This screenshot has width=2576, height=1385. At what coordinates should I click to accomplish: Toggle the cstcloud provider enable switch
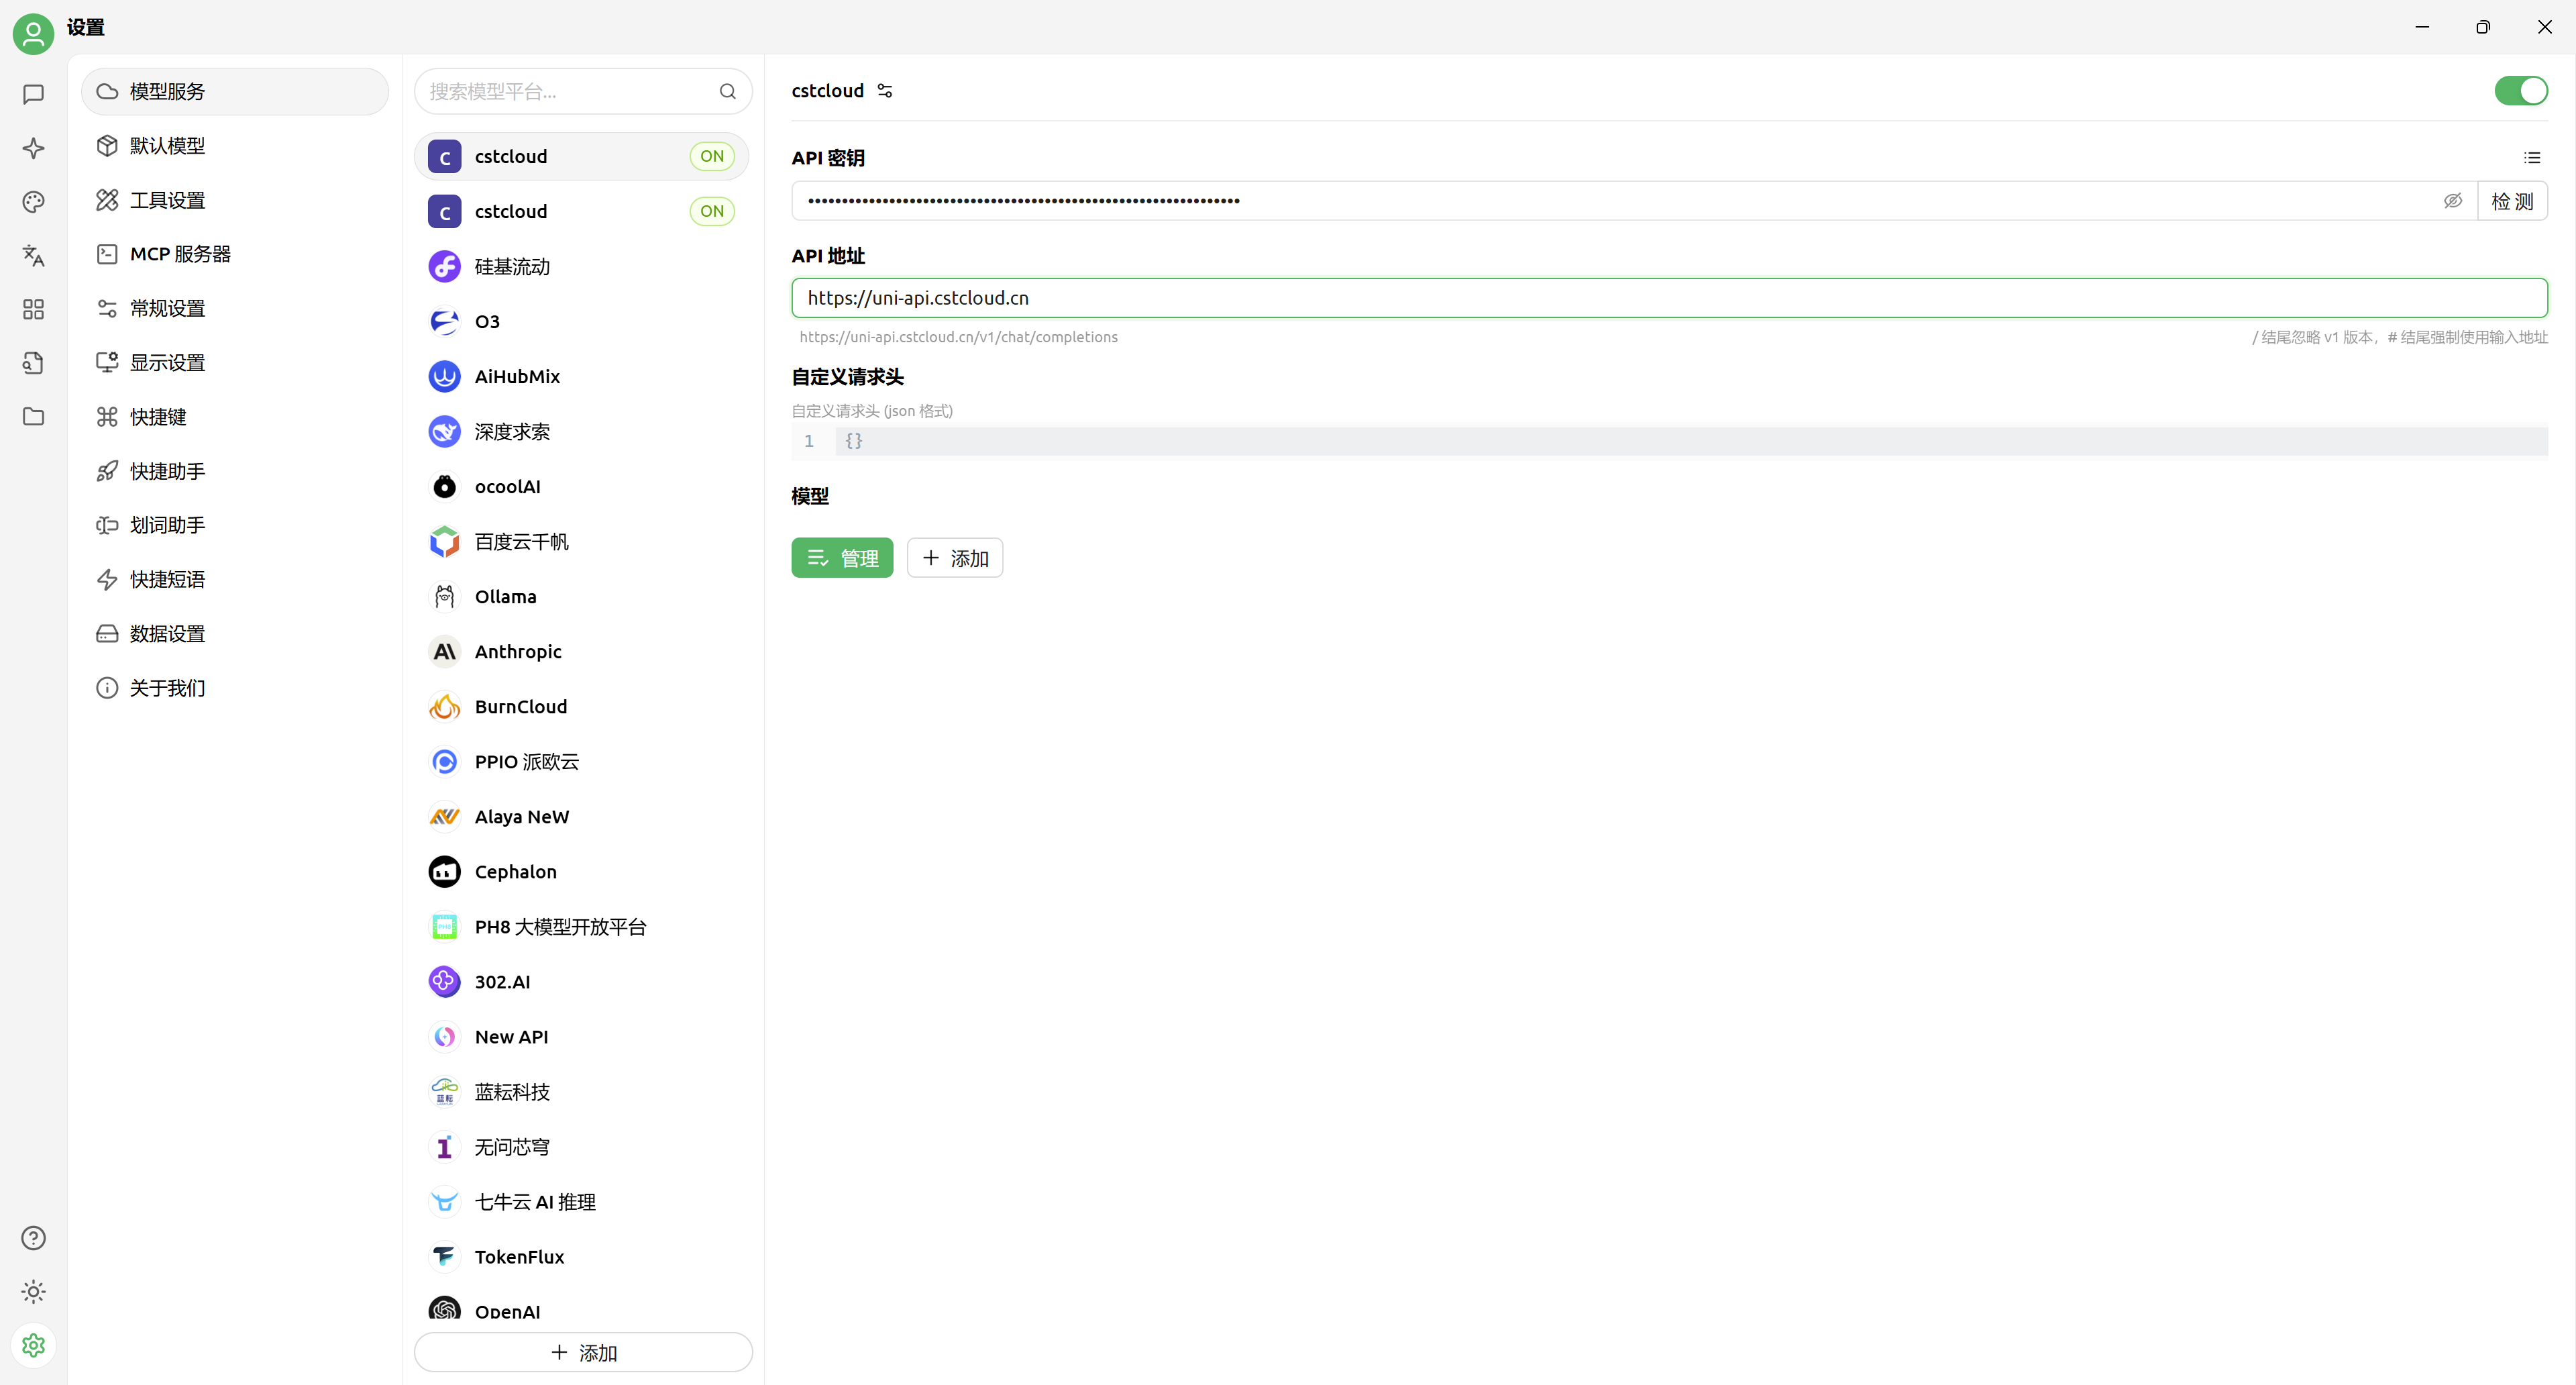click(2520, 91)
